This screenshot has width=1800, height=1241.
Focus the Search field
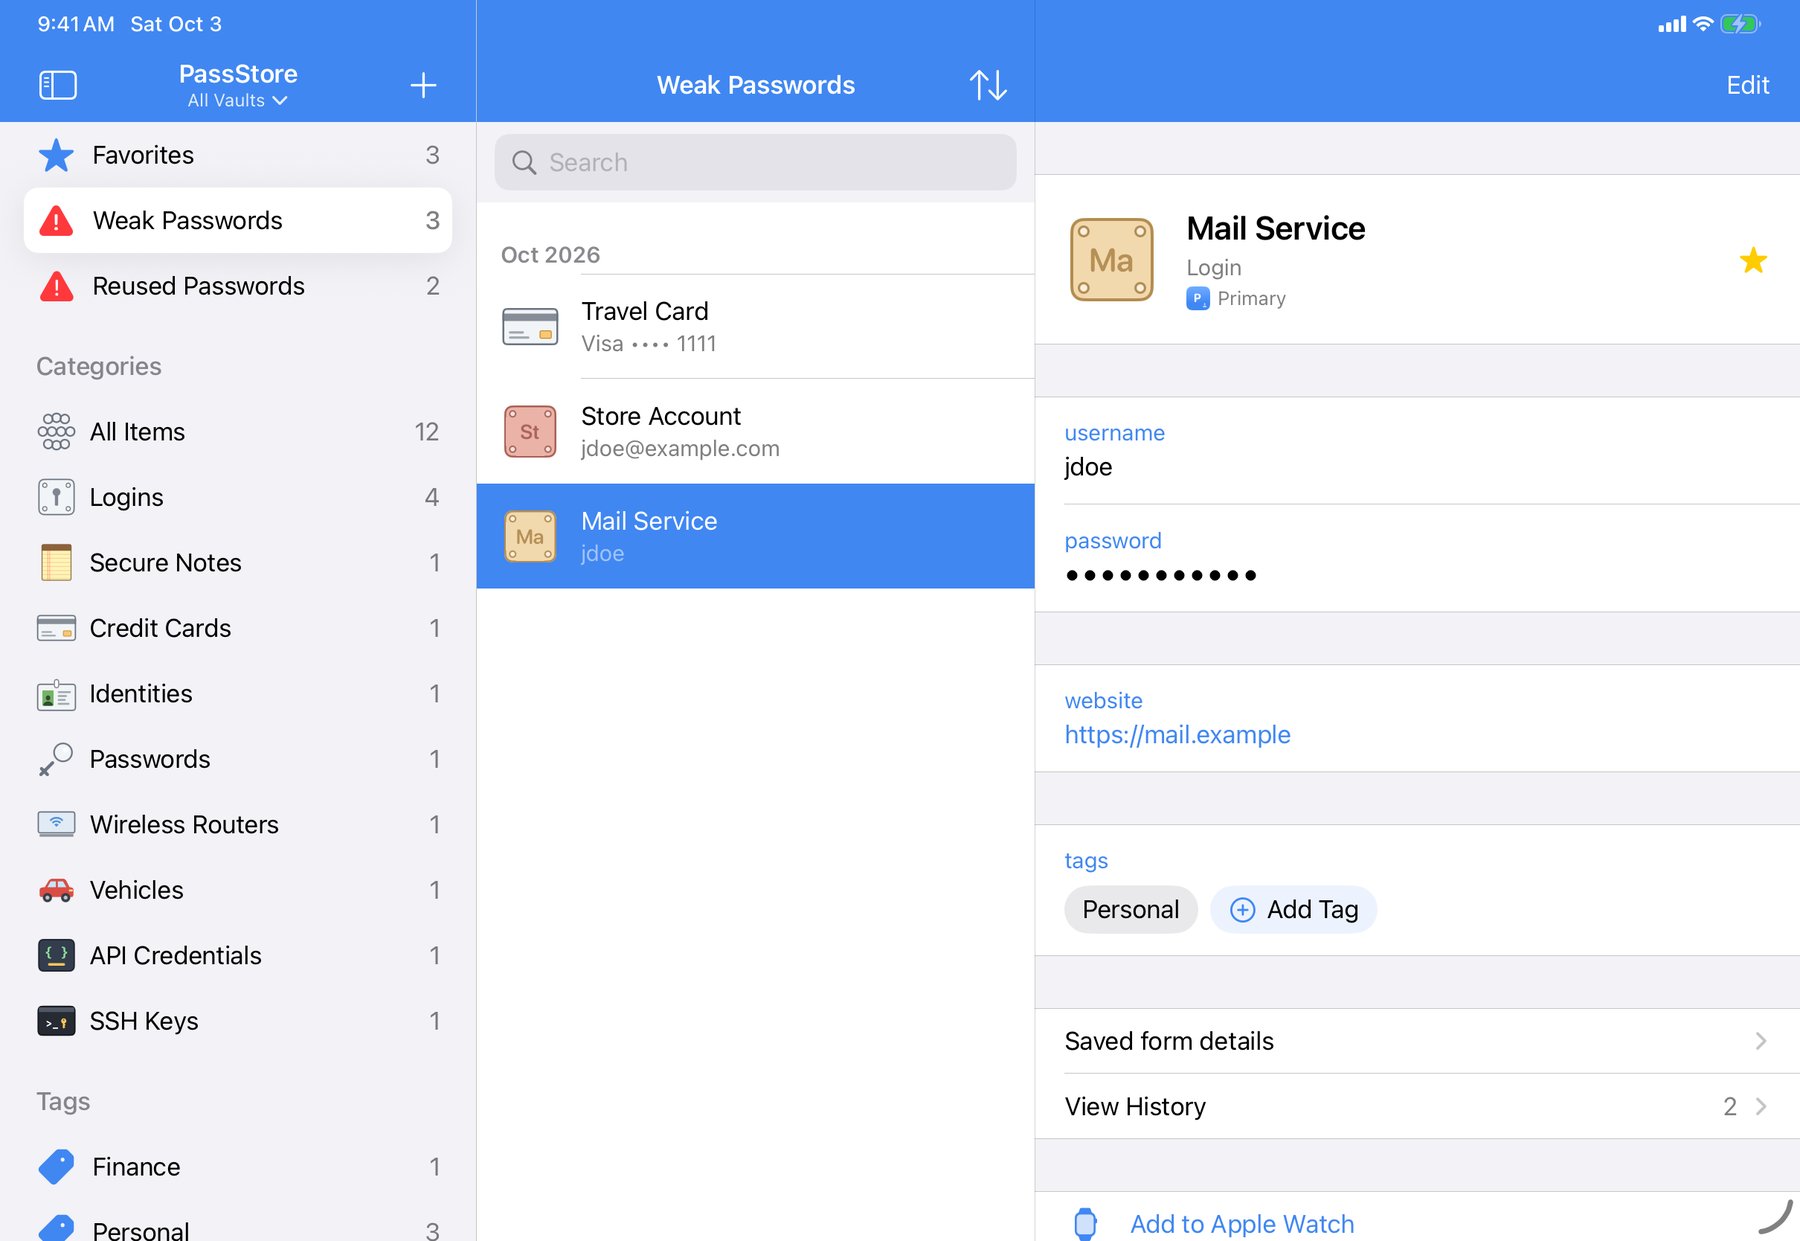(755, 162)
